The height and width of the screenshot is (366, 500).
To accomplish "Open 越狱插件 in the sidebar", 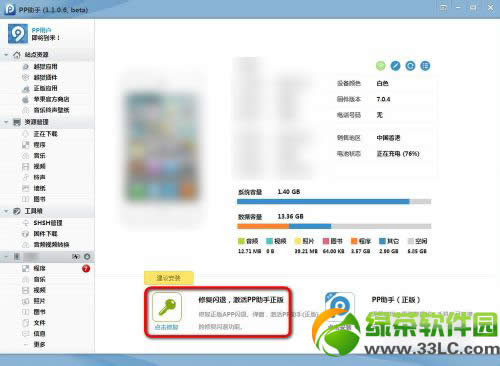I will [x=45, y=77].
